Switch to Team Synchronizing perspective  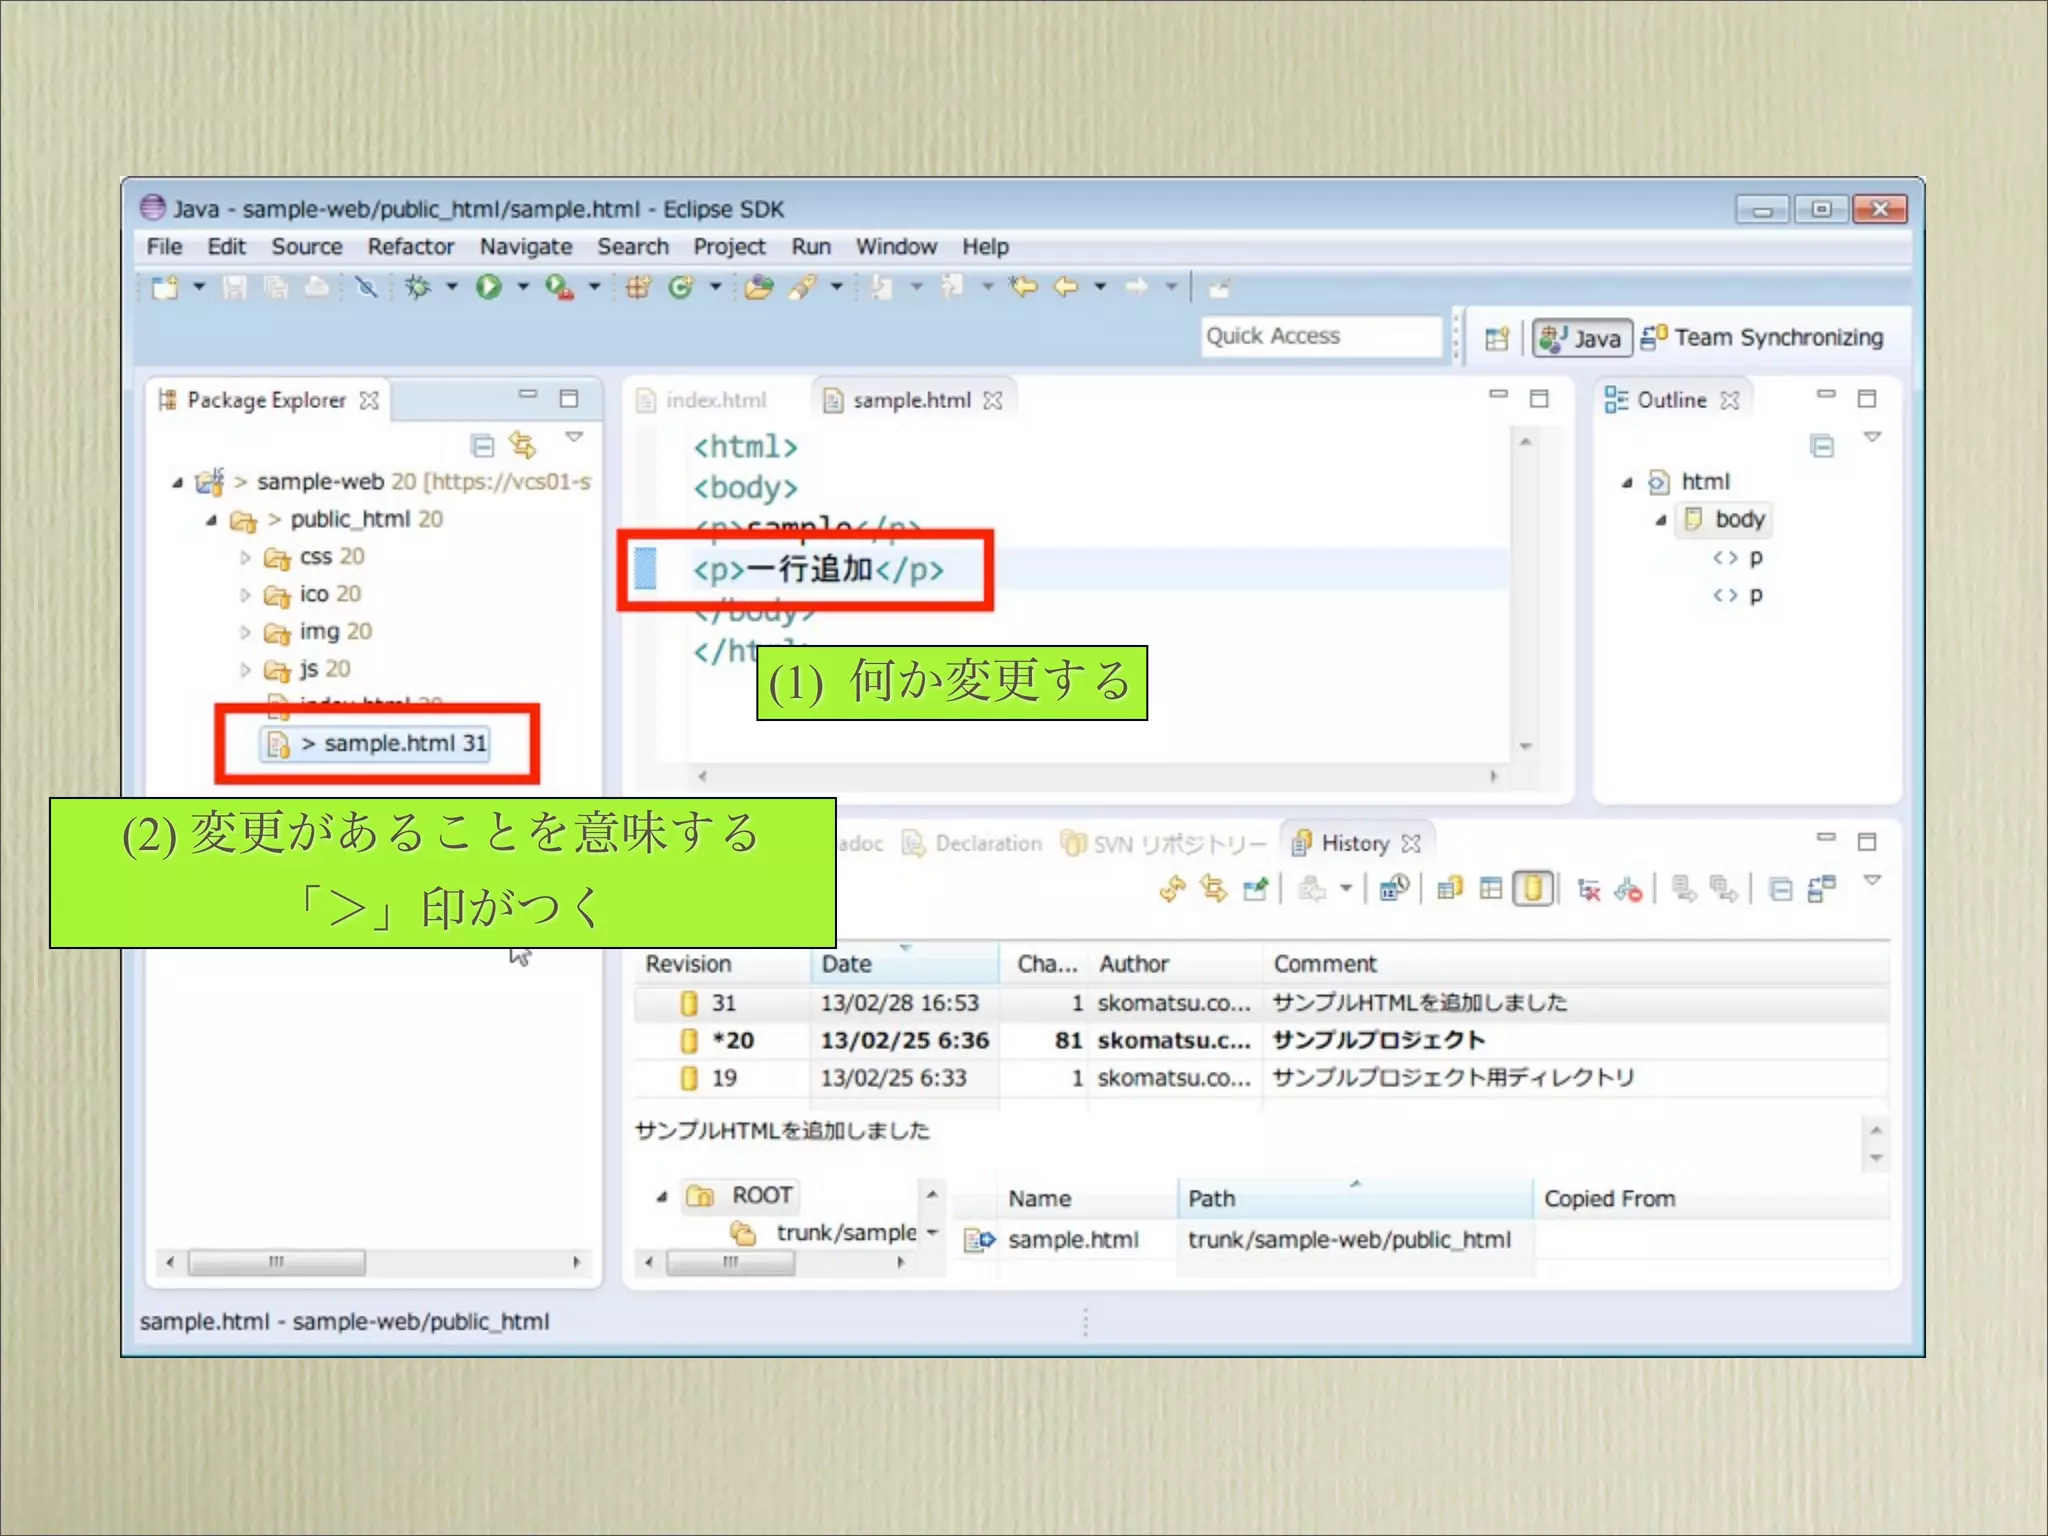(1764, 338)
